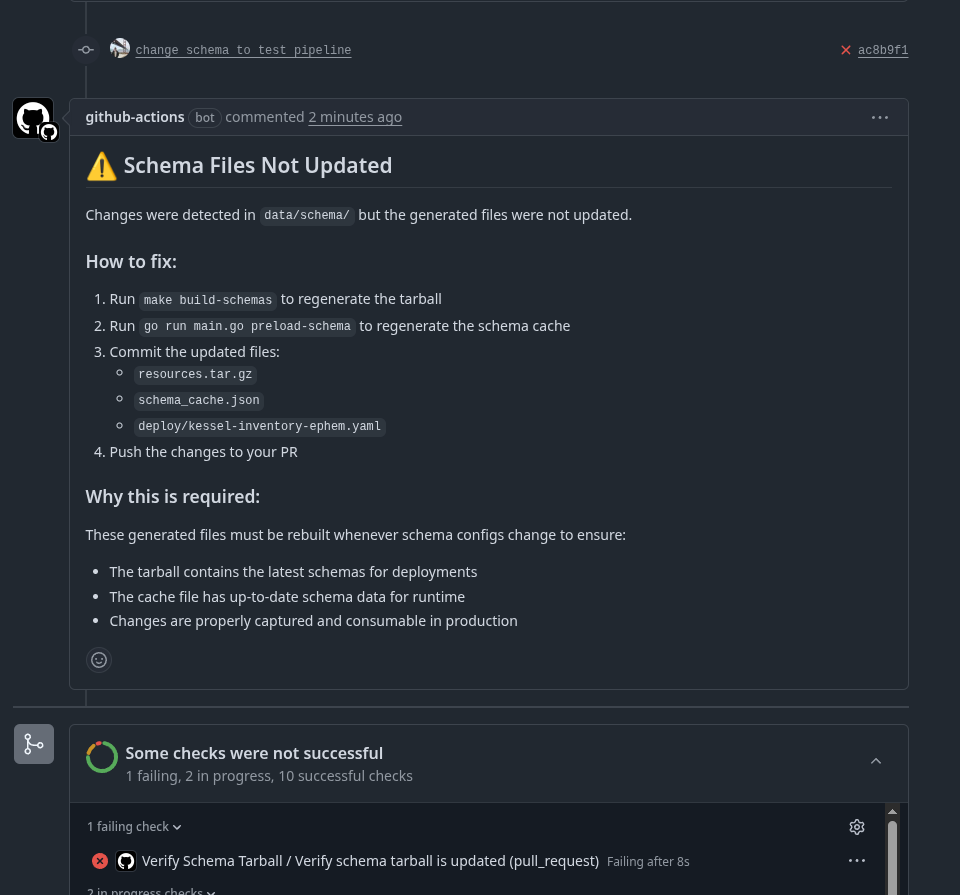The image size is (960, 895).
Task: Expand the "2 in progress checks" group
Action: pos(150,891)
